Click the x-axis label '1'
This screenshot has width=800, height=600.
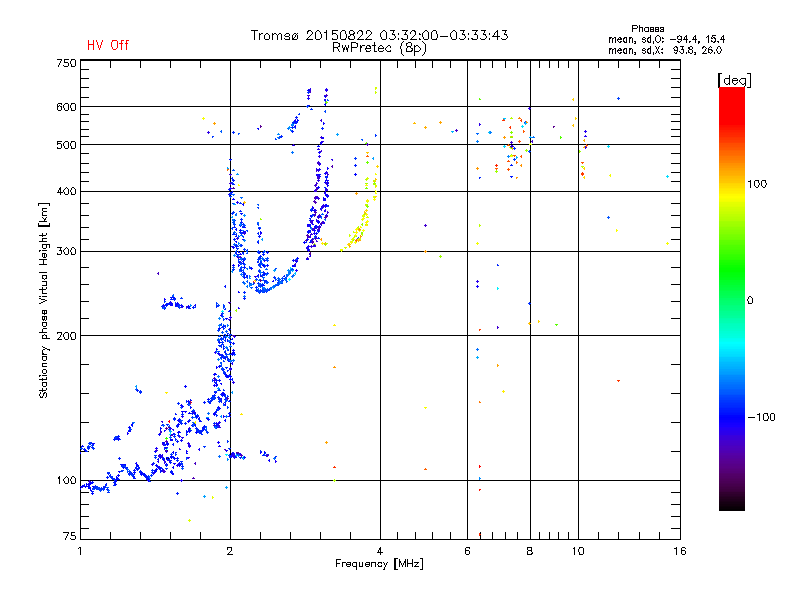point(80,551)
